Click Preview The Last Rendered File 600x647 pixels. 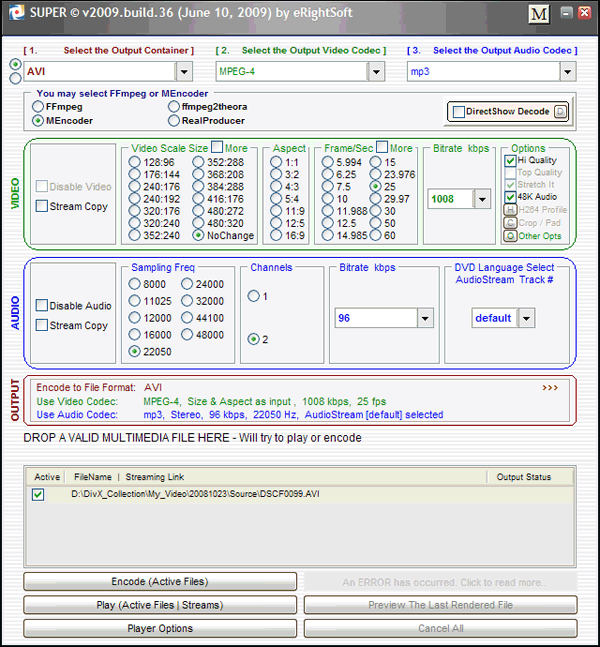(x=441, y=605)
